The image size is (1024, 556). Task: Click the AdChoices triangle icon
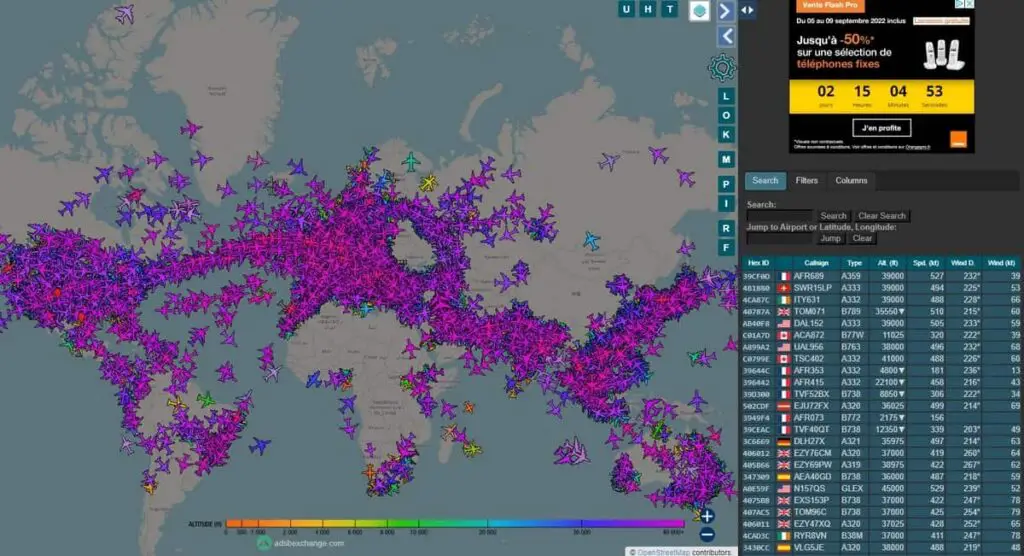pos(961,4)
